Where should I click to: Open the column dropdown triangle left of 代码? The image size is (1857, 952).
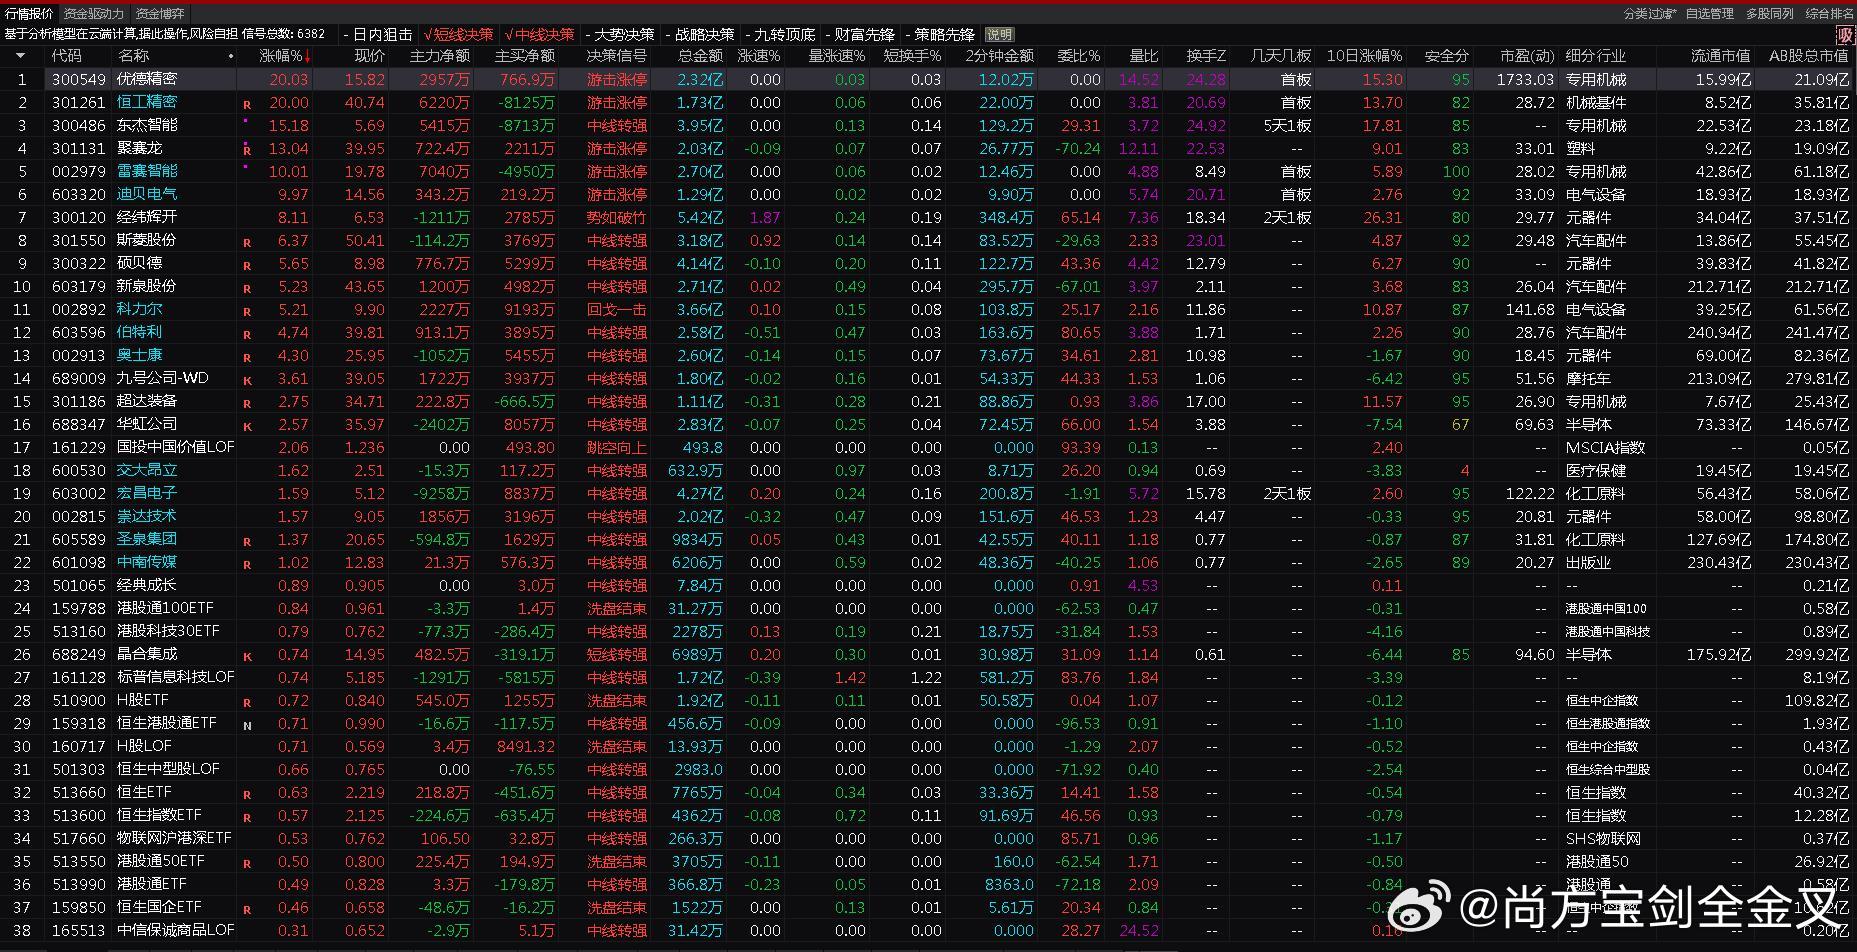pyautogui.click(x=20, y=57)
